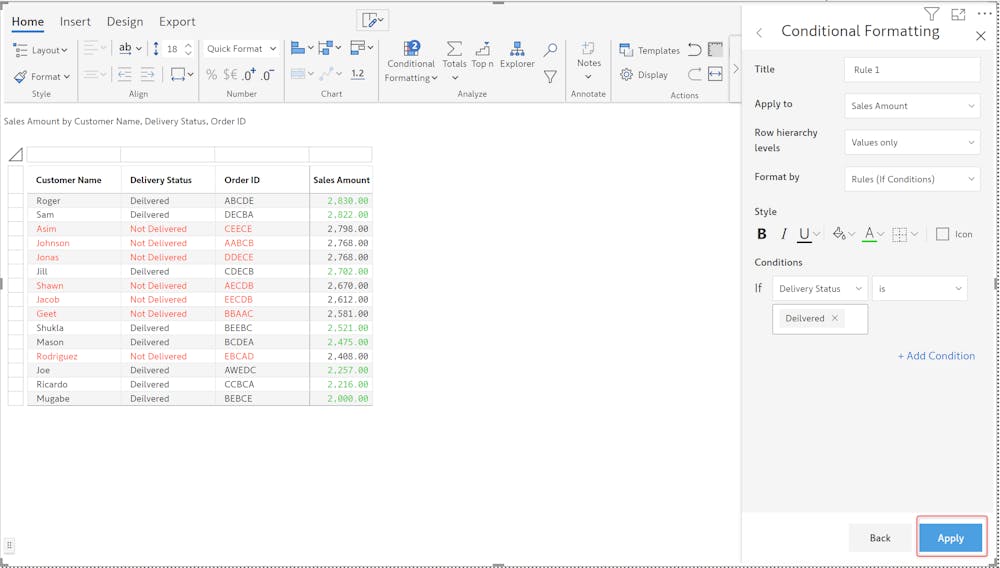The image size is (1000, 568).
Task: Add Notes from the Annotate group
Action: coord(588,56)
